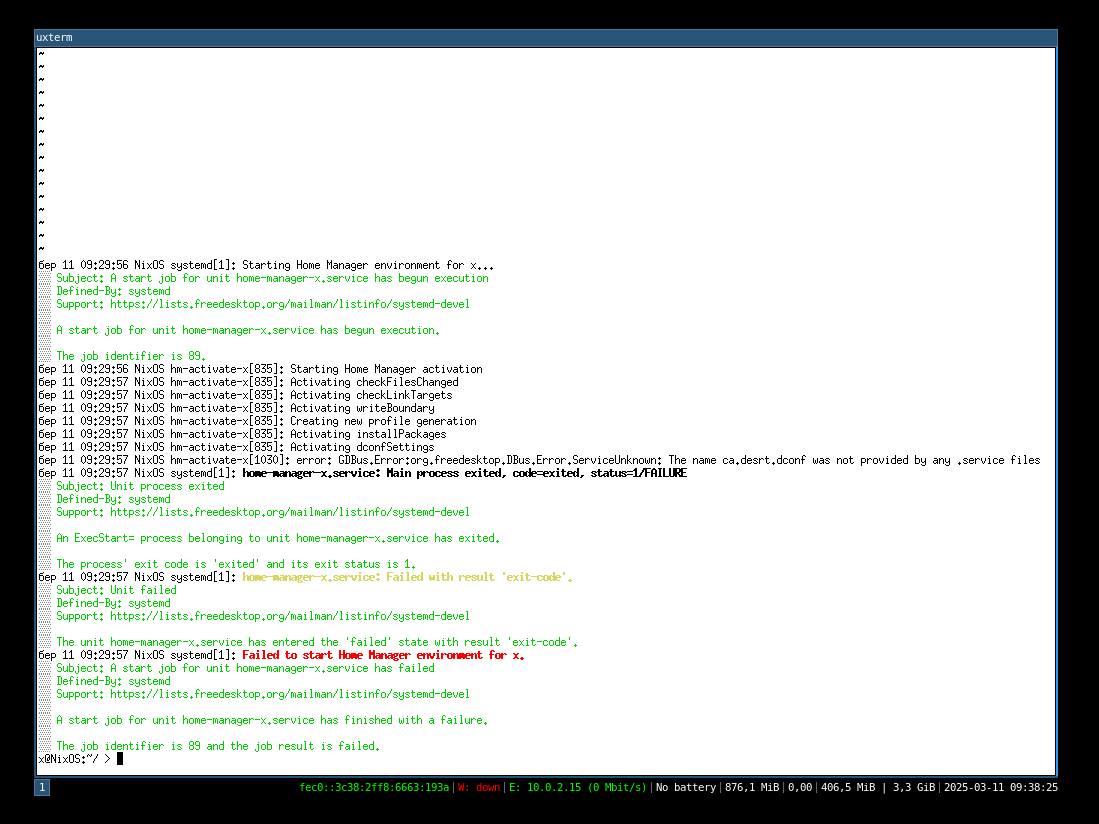Image resolution: width=1099 pixels, height=824 pixels.
Task: Click the 'W: down' wireless status
Action: point(479,788)
